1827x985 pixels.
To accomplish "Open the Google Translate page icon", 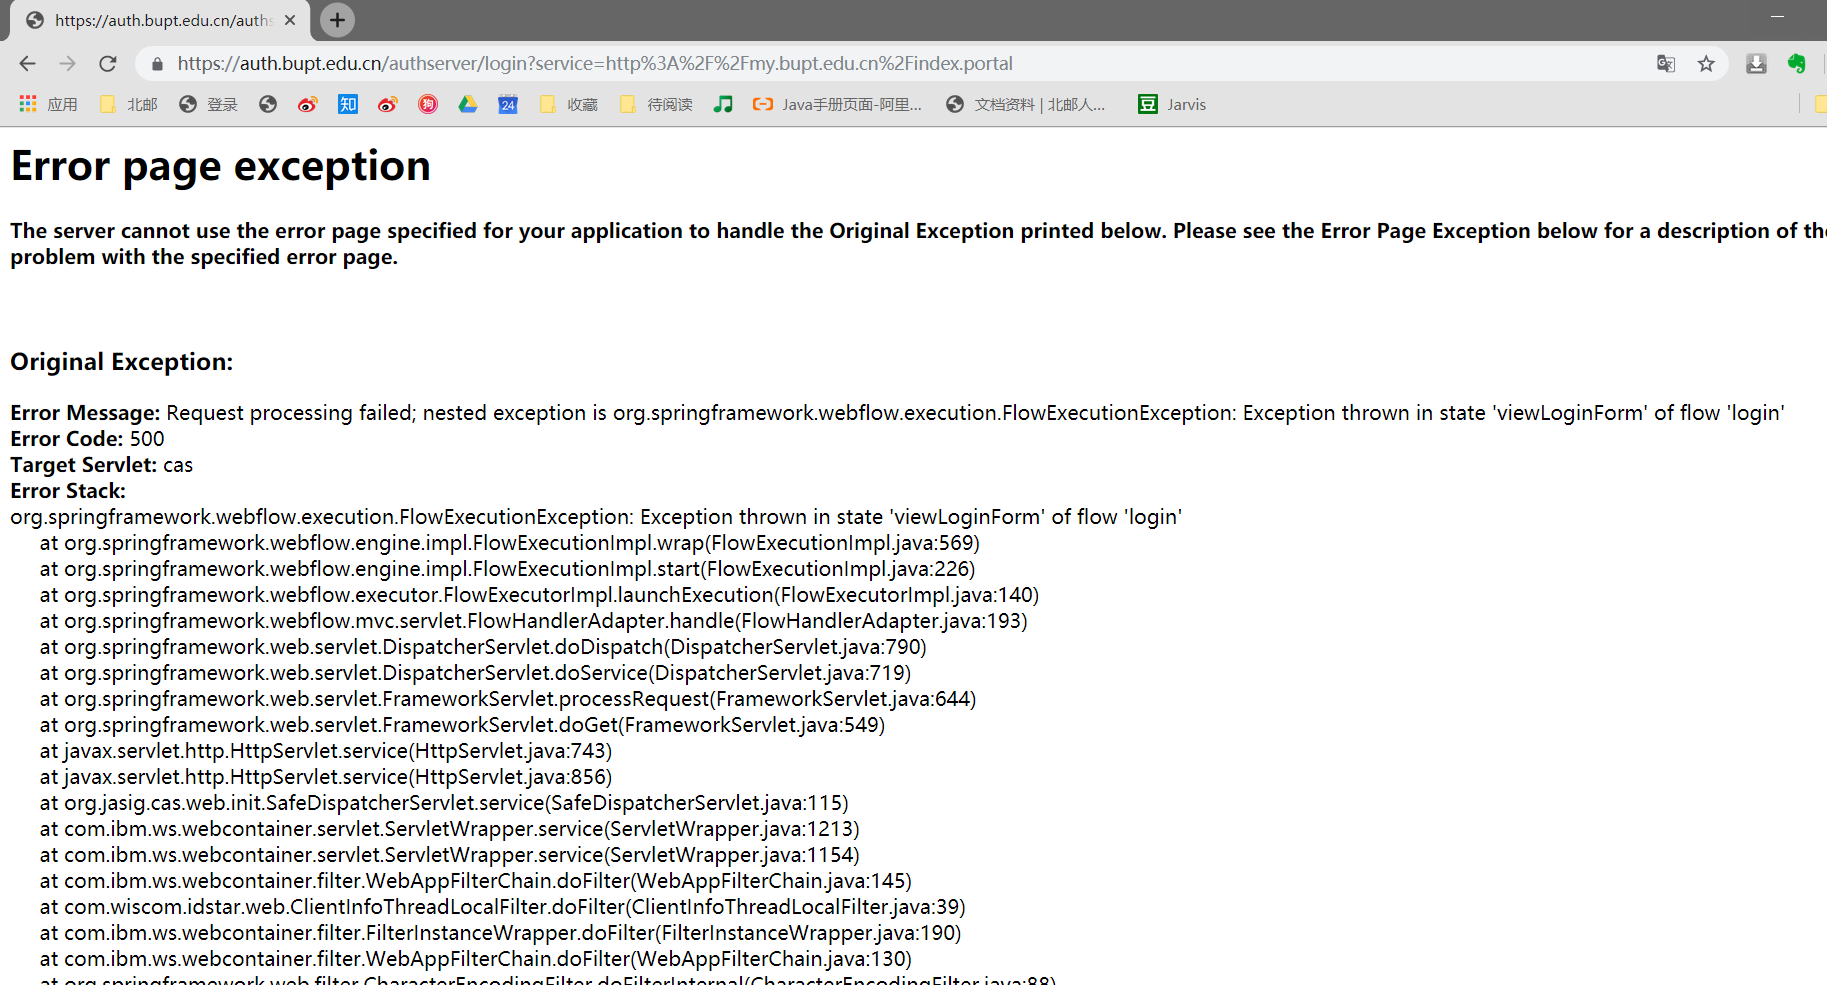I will 1666,64.
